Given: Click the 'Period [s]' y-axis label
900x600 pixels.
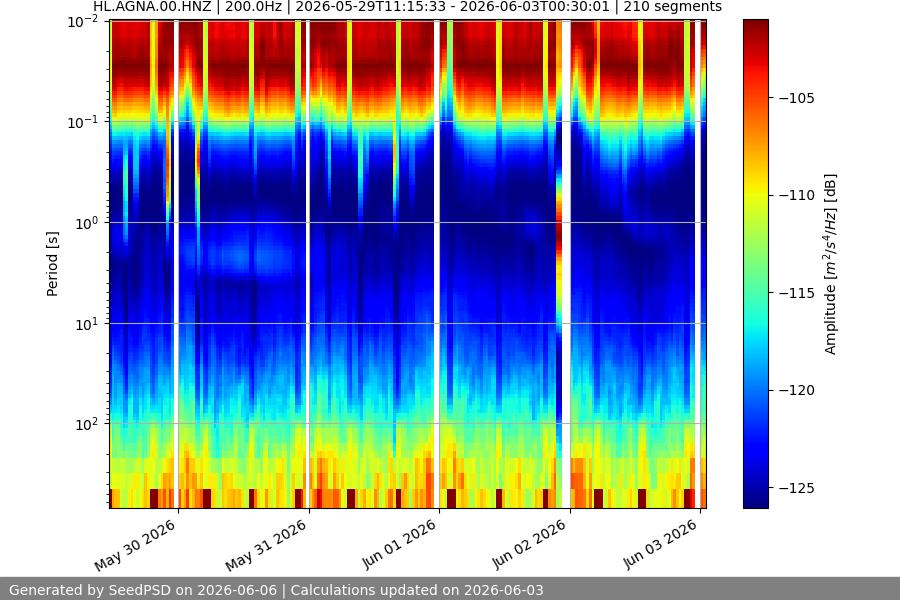Looking at the screenshot, I should coord(52,264).
